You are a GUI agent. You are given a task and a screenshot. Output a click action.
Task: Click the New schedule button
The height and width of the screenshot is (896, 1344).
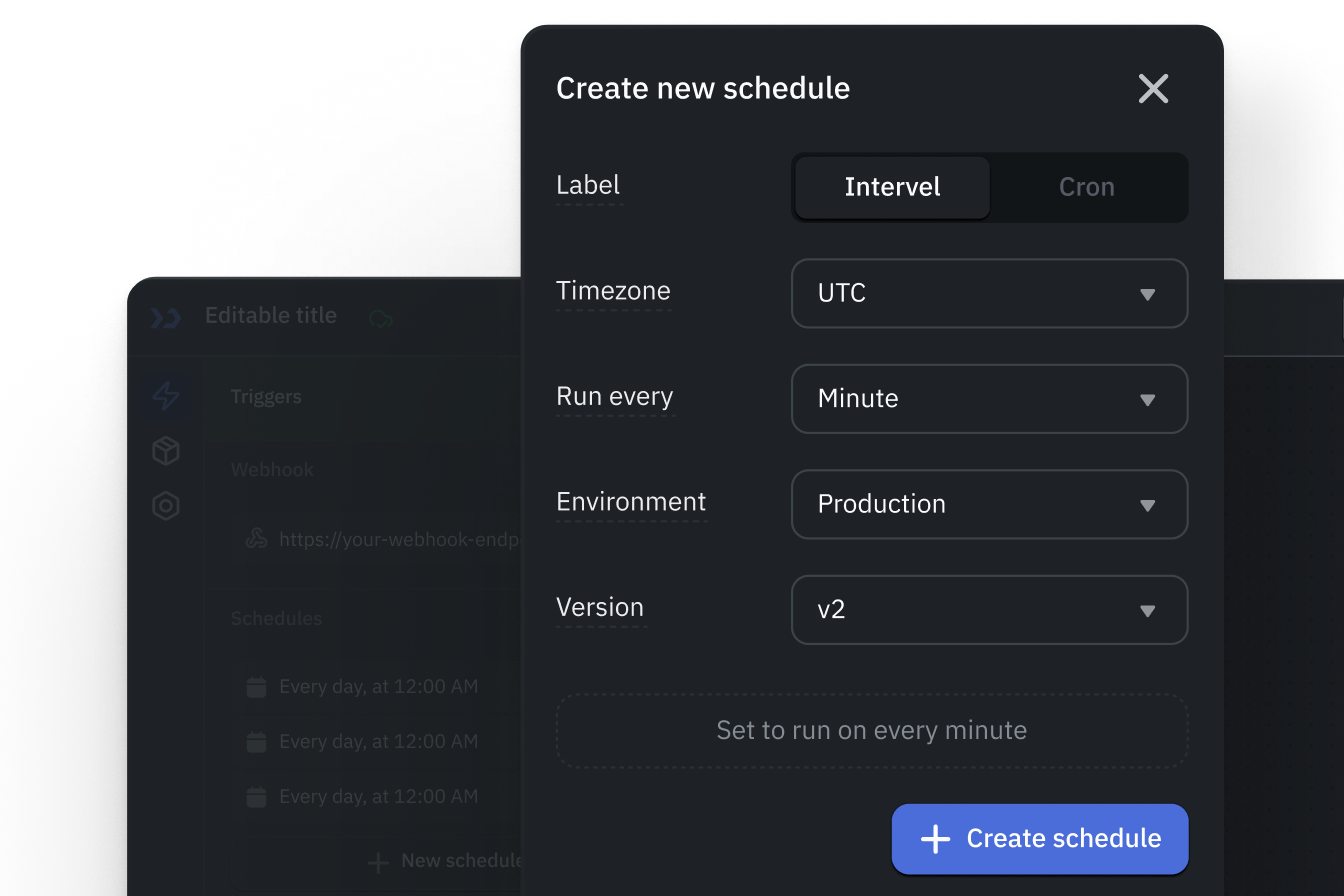pyautogui.click(x=445, y=861)
